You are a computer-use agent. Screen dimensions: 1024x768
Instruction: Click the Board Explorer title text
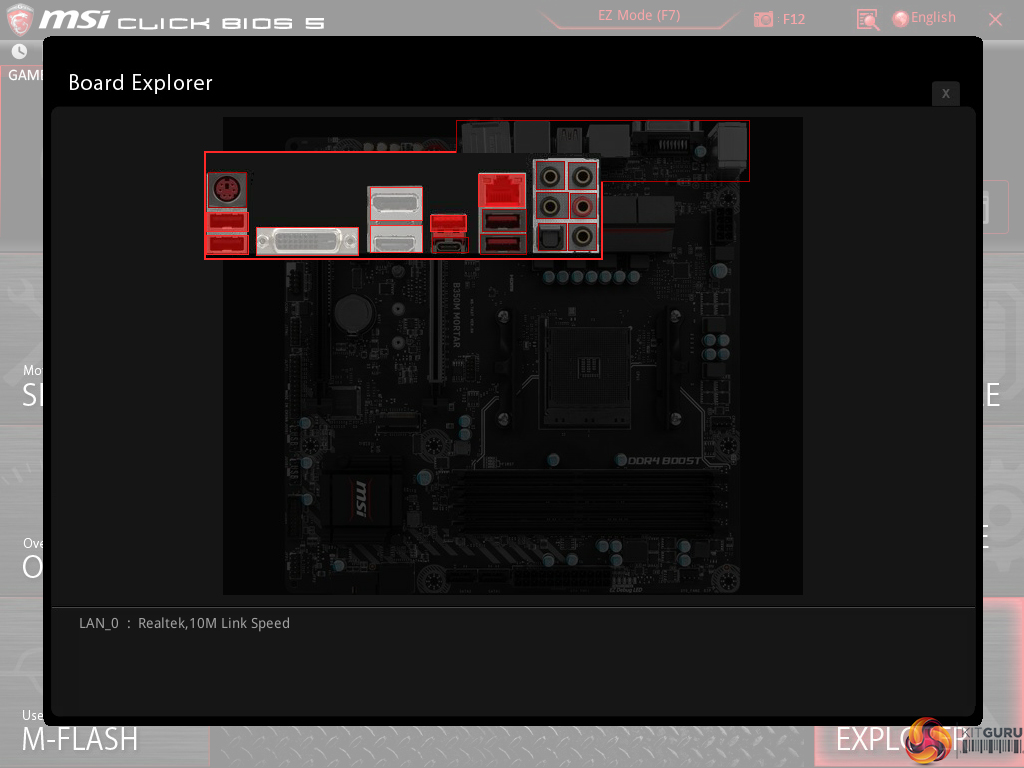pyautogui.click(x=140, y=83)
